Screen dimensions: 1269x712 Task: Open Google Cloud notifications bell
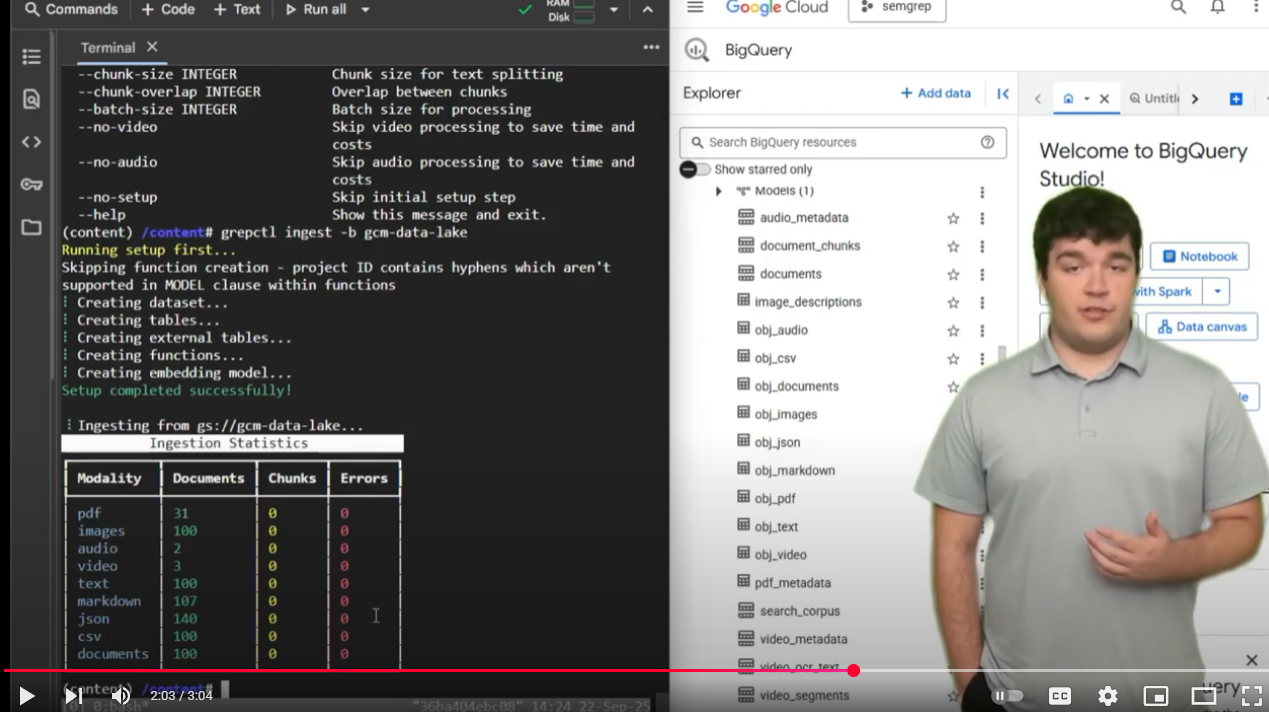point(1217,7)
